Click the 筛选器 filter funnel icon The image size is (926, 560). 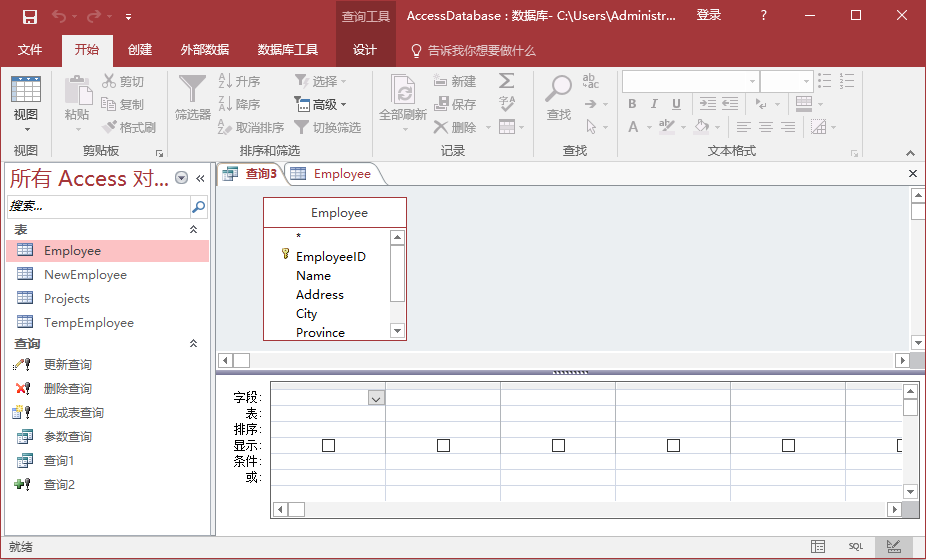[192, 90]
